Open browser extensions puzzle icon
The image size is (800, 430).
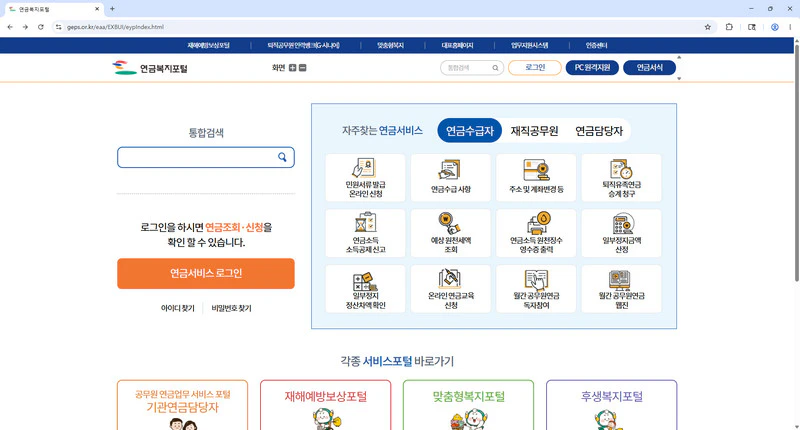click(x=729, y=27)
